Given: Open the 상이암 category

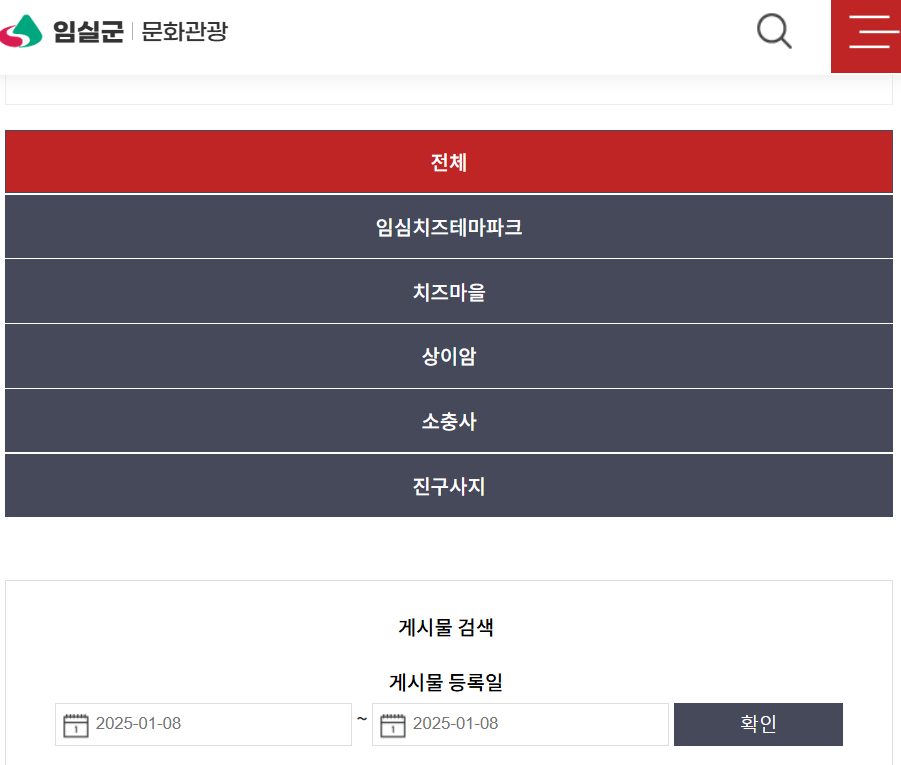Looking at the screenshot, I should pos(448,356).
